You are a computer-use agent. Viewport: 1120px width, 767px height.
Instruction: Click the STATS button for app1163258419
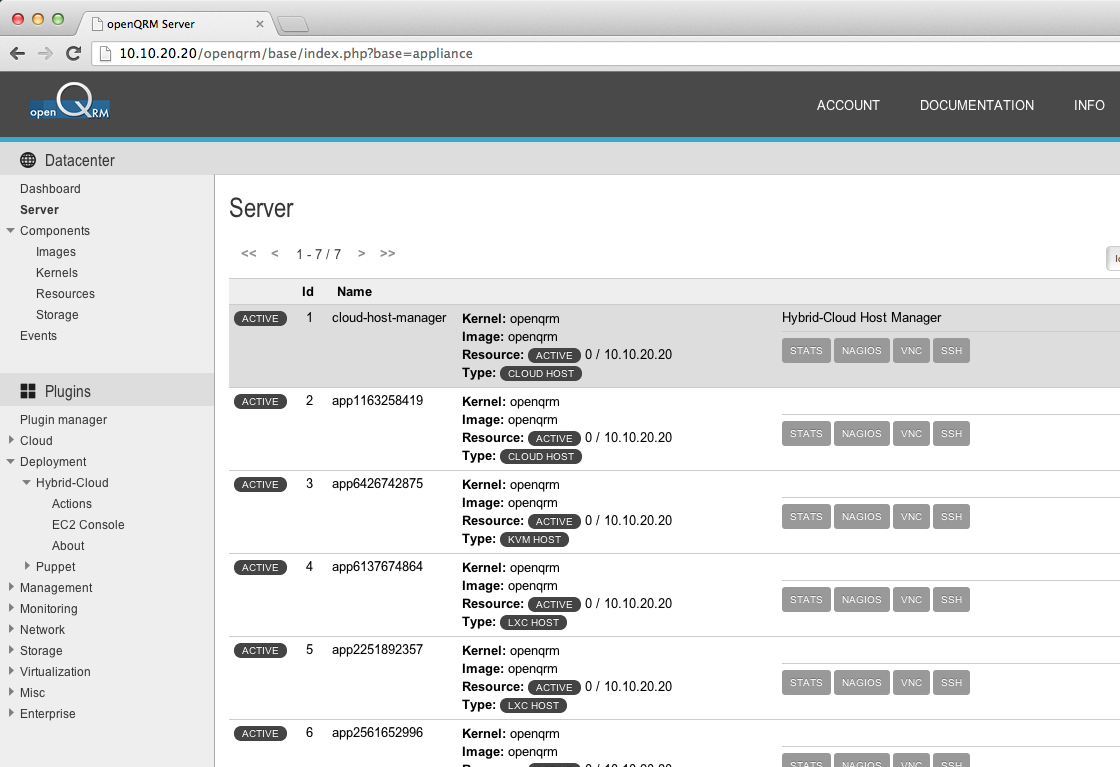point(806,433)
